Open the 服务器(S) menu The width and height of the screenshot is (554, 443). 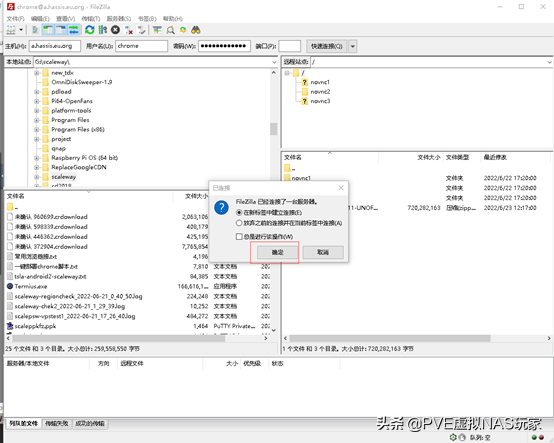[x=119, y=19]
